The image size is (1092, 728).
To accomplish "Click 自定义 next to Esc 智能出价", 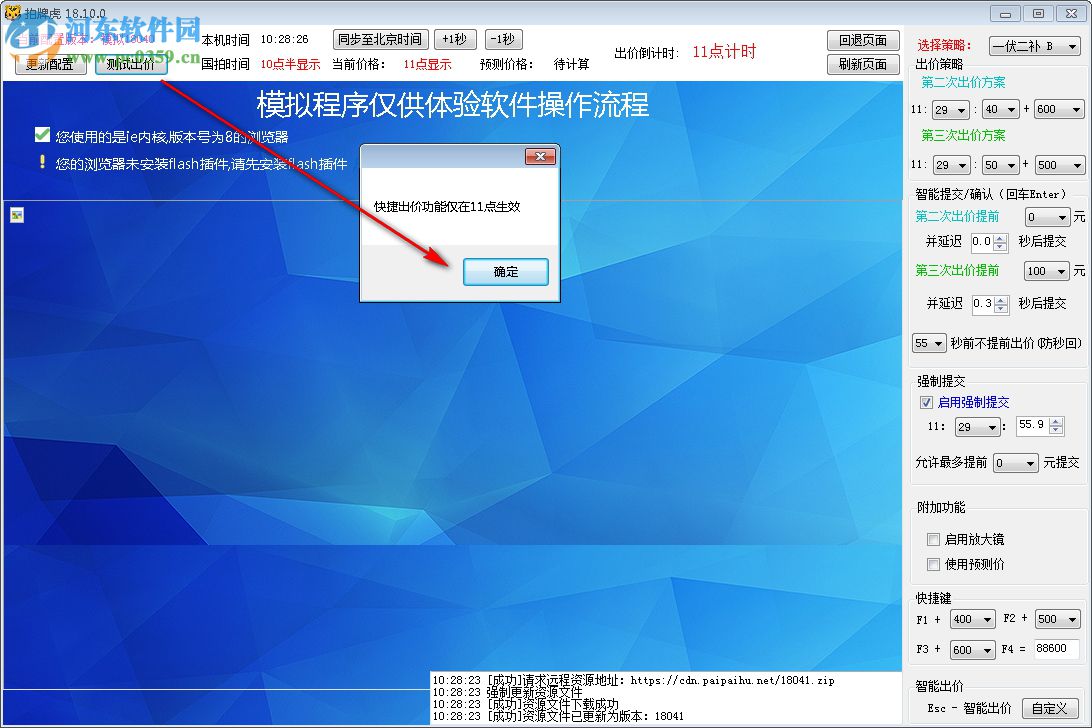I will point(1049,708).
